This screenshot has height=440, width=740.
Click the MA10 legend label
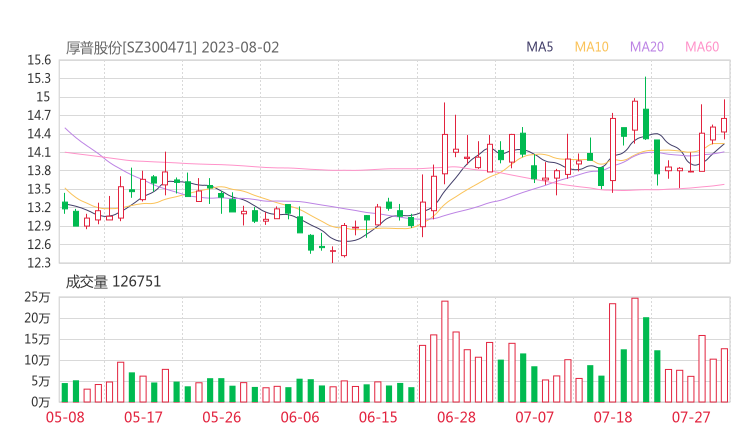pyautogui.click(x=591, y=47)
